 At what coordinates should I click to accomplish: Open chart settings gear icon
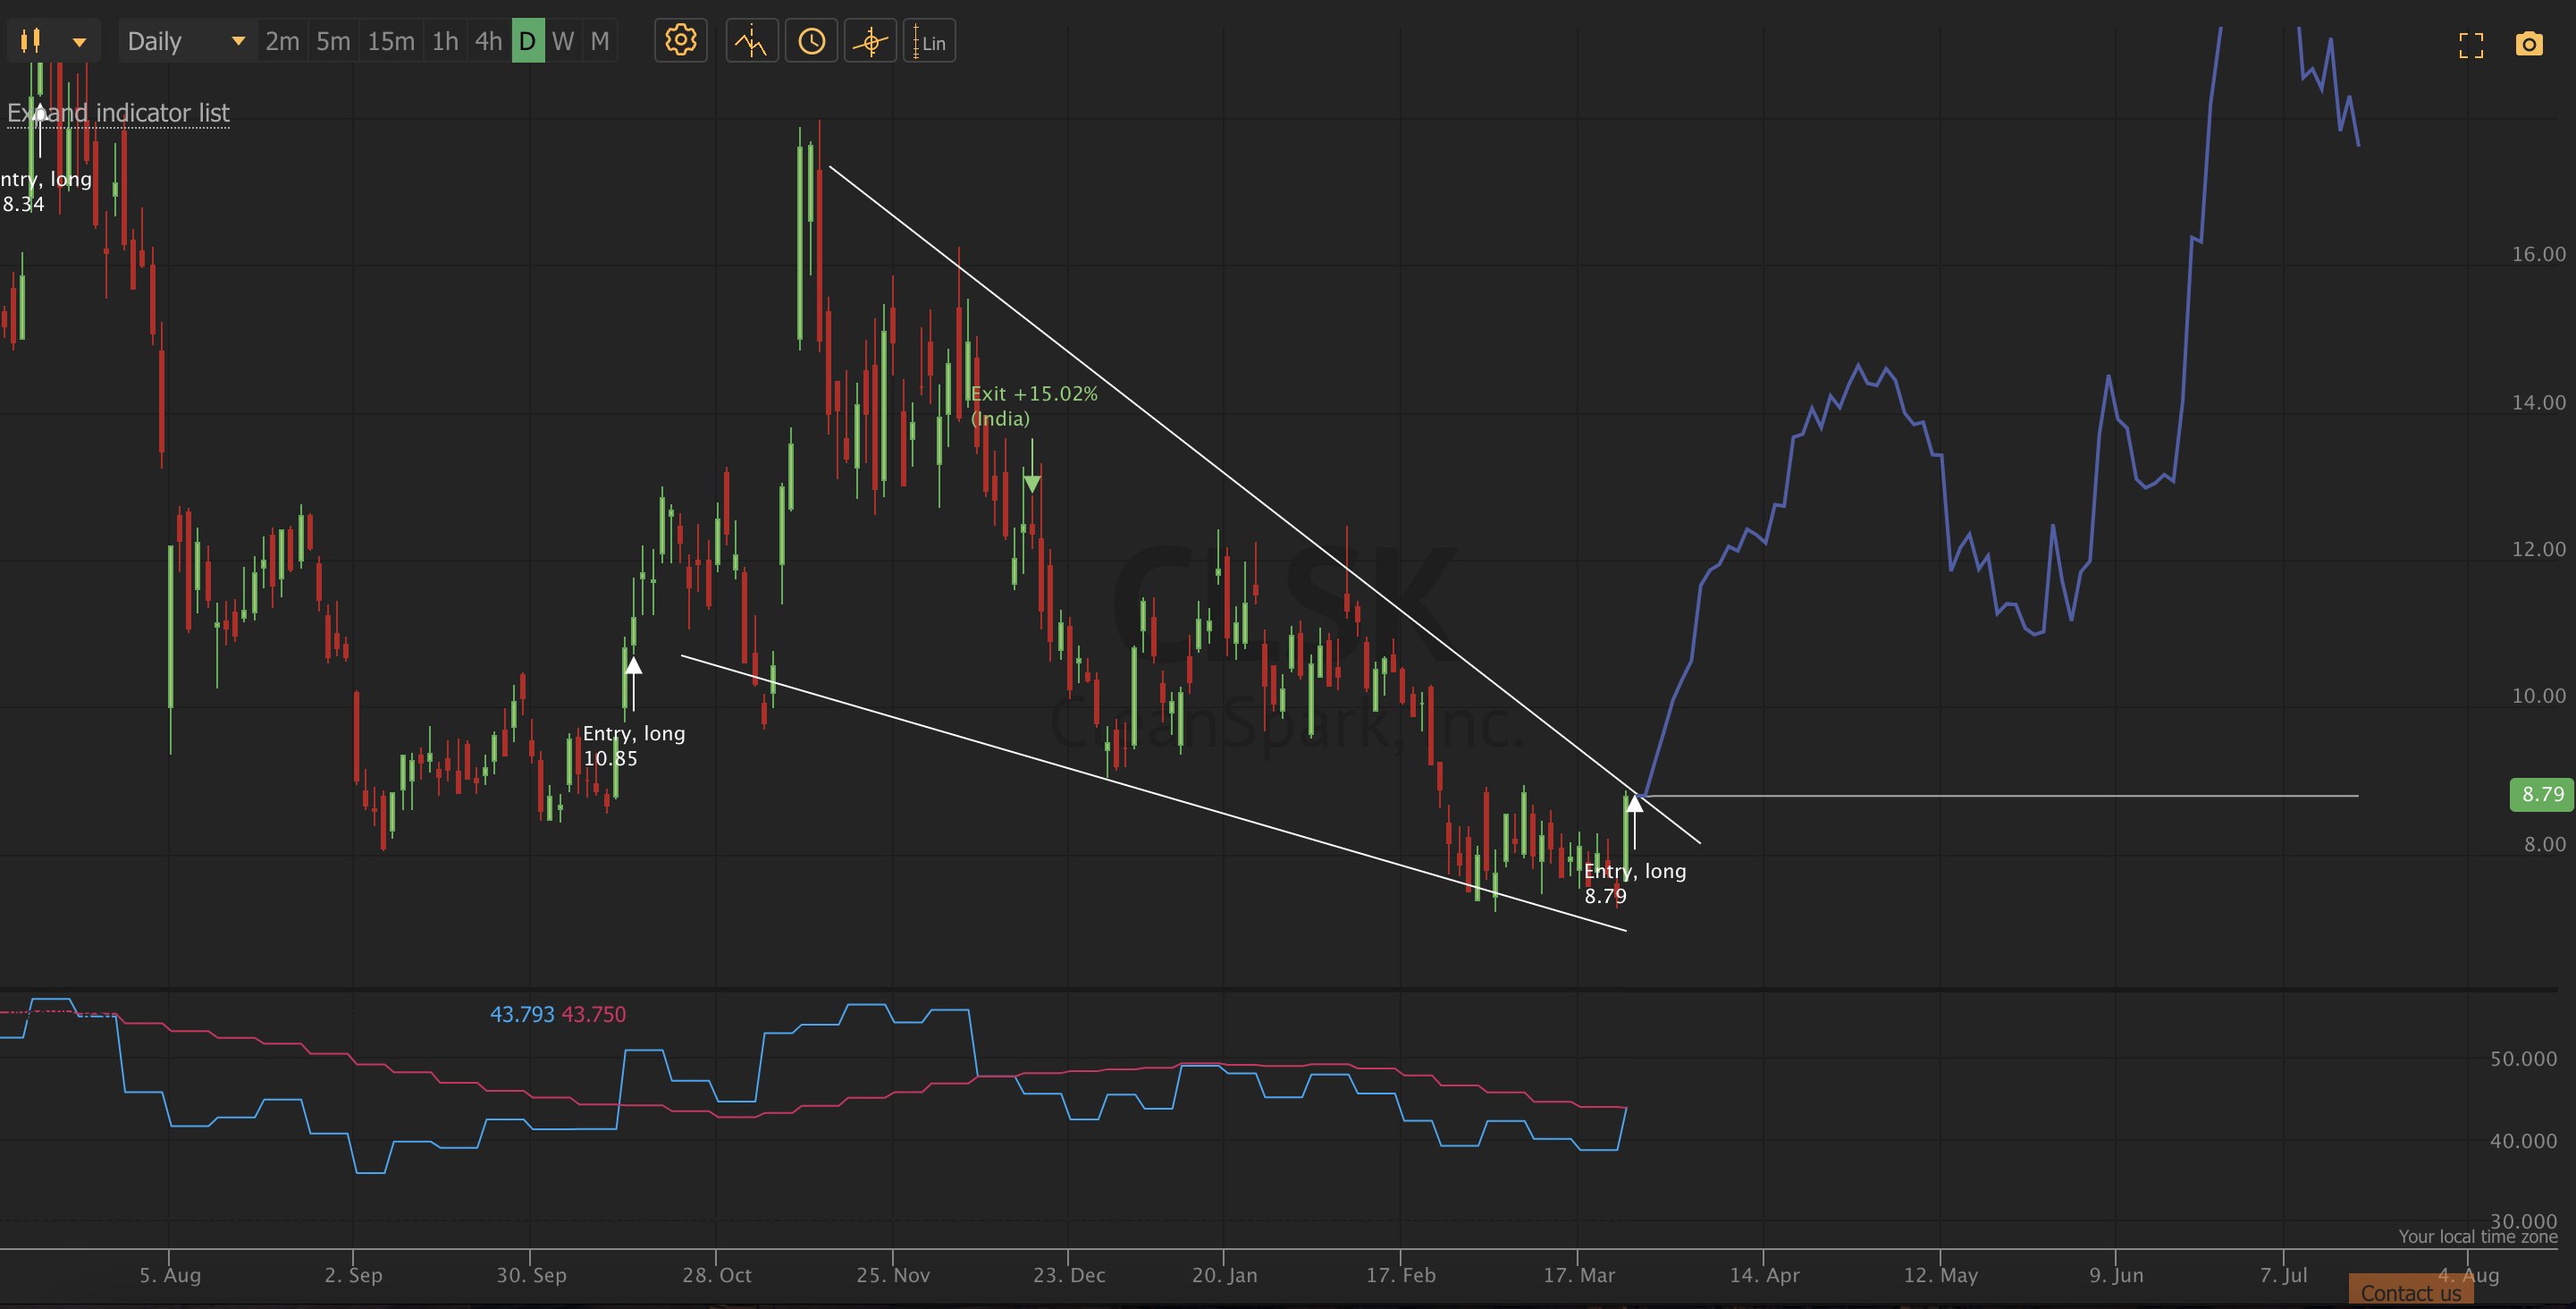680,42
